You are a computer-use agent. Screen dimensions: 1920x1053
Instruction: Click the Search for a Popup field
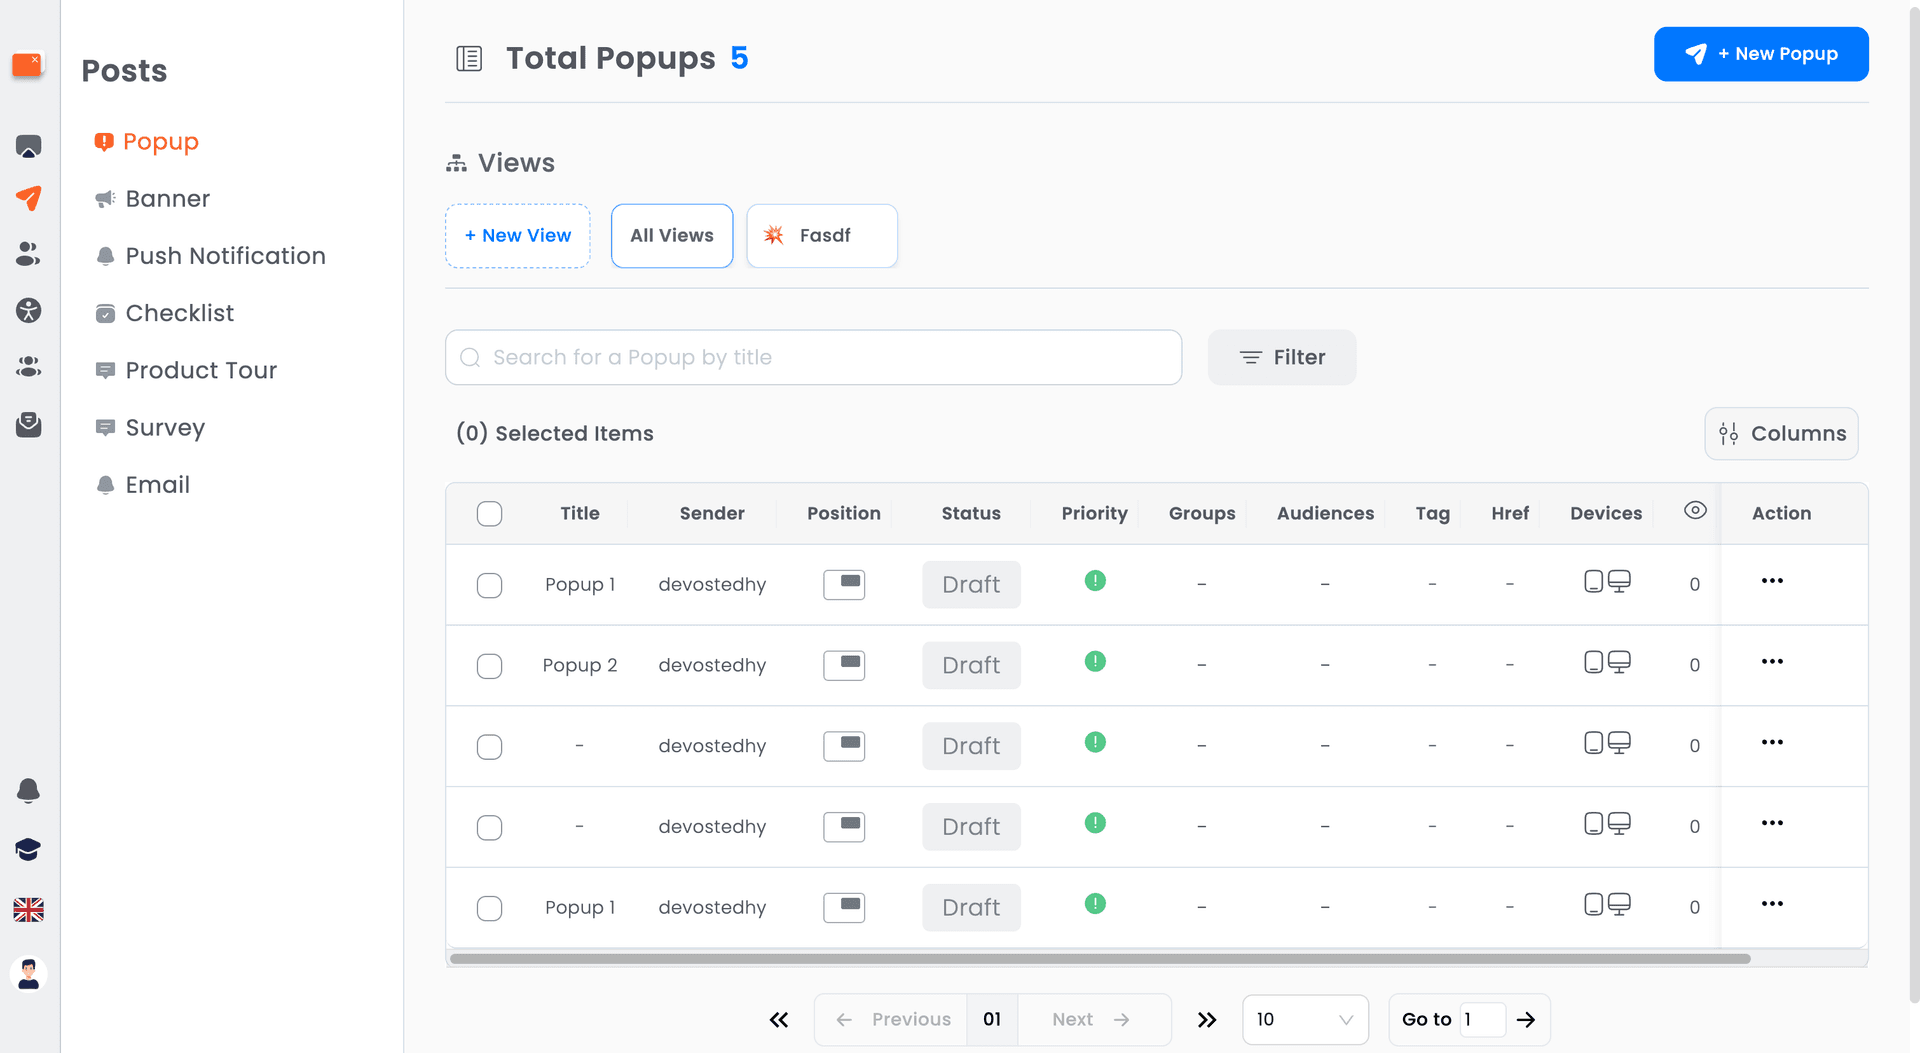[x=813, y=358]
